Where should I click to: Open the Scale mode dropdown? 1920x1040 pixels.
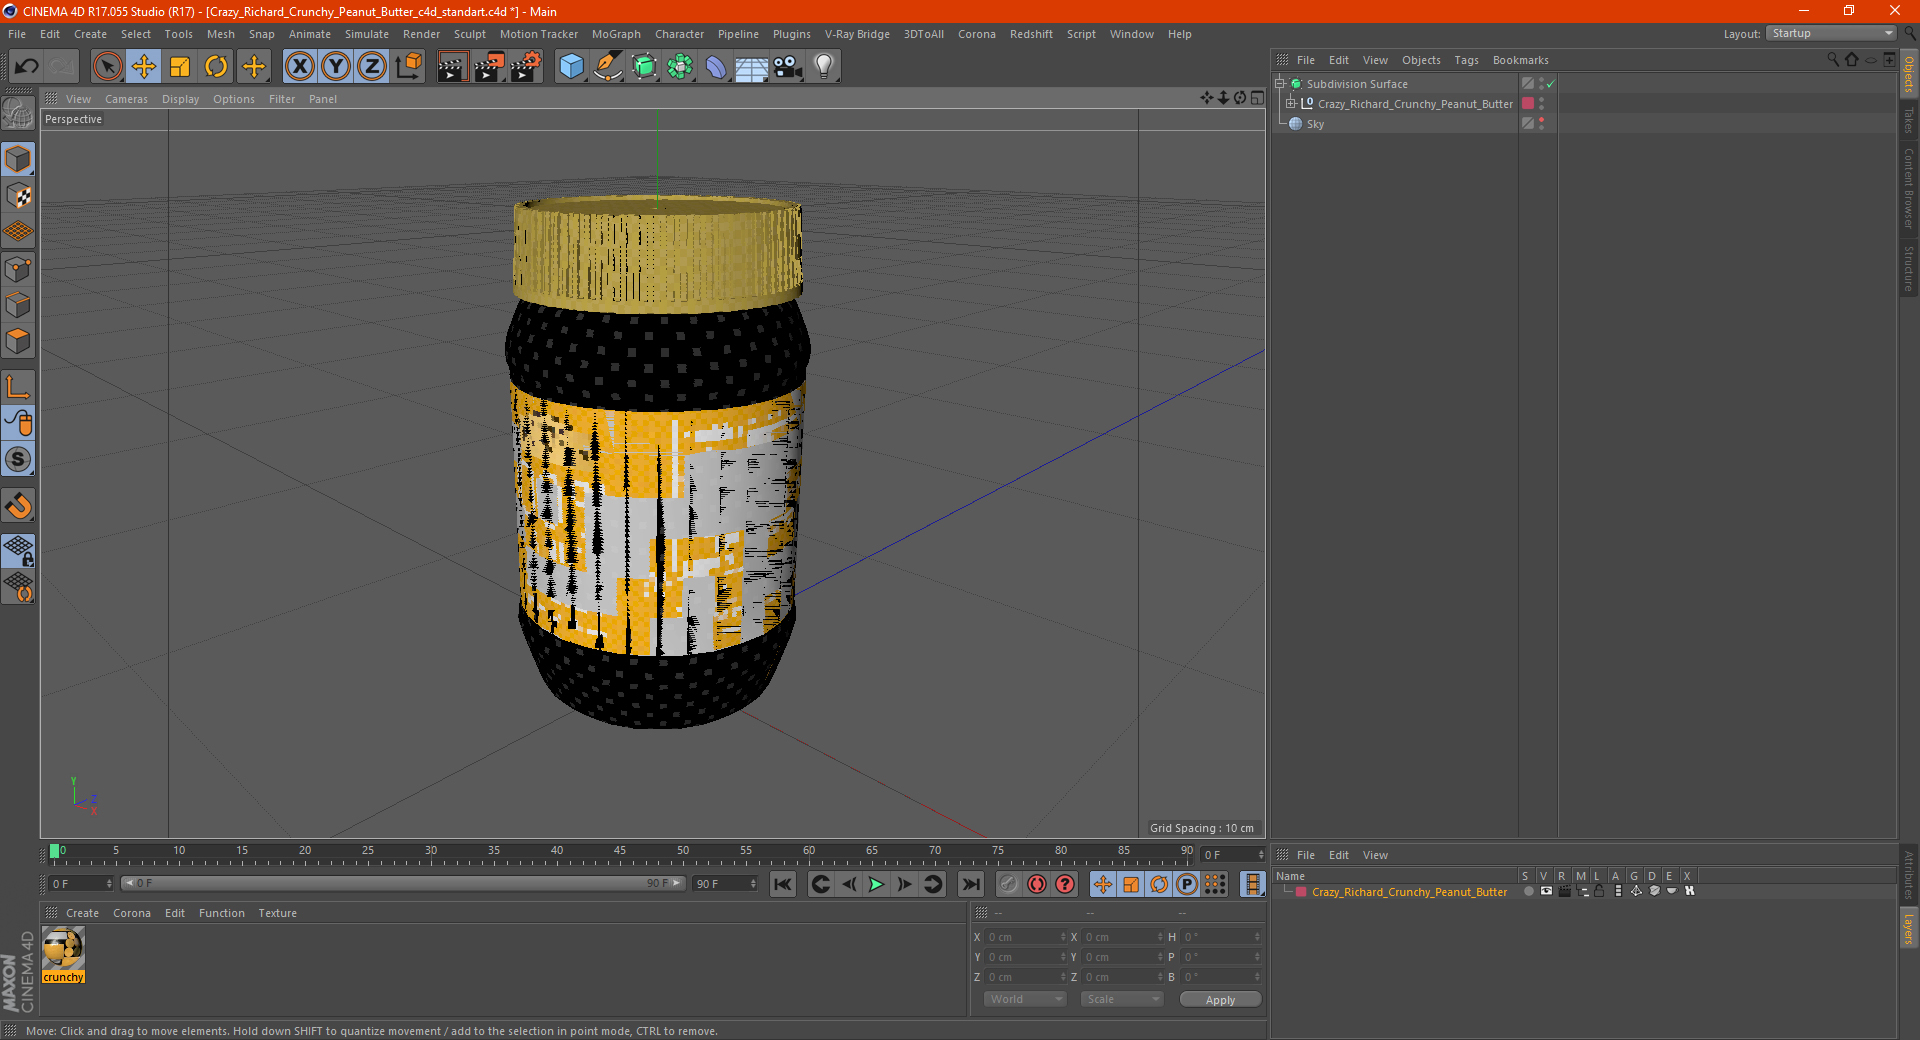tap(1122, 999)
